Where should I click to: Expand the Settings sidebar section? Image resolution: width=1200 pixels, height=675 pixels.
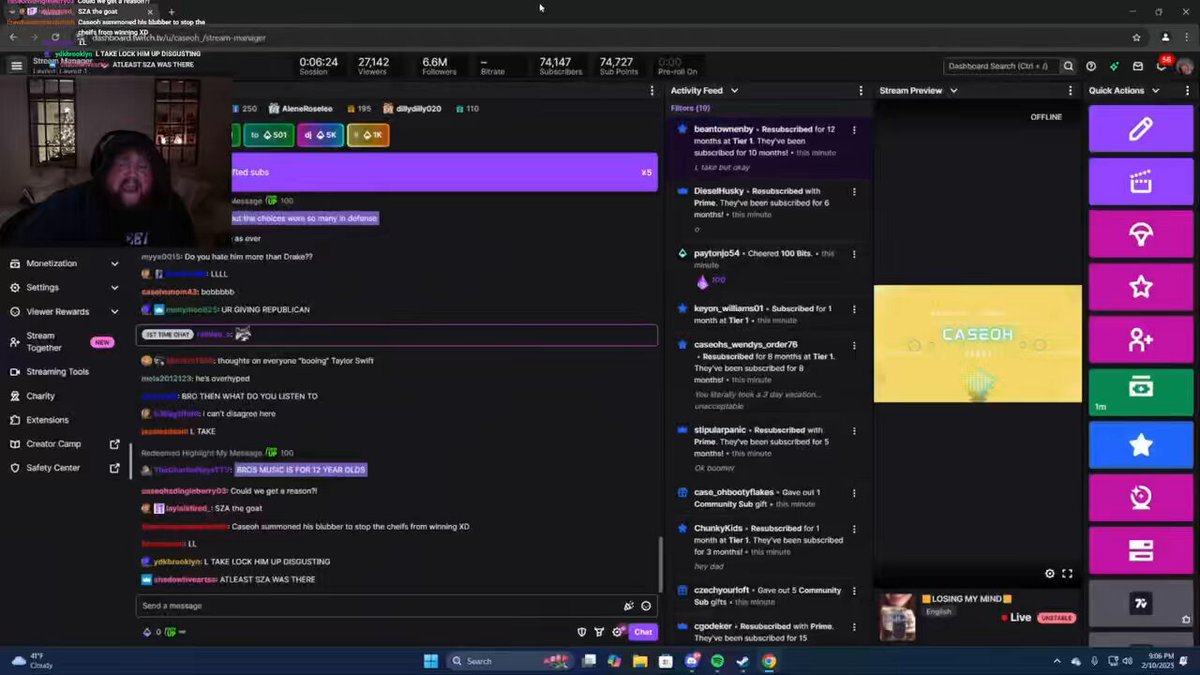[66, 287]
